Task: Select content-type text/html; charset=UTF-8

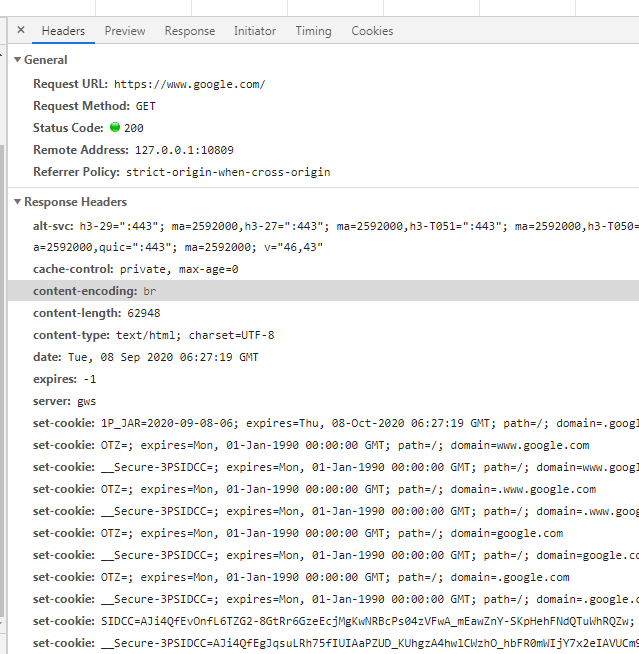Action: point(195,335)
